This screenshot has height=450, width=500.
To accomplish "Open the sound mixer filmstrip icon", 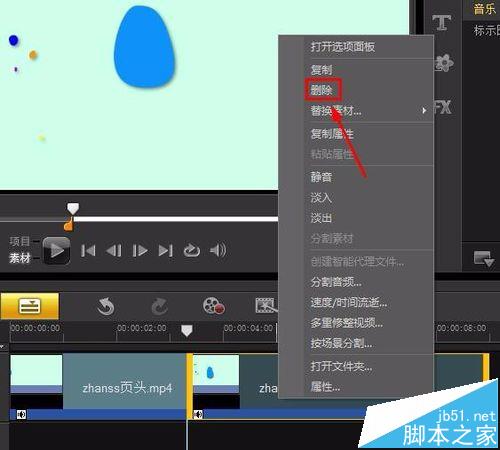I will point(266,305).
